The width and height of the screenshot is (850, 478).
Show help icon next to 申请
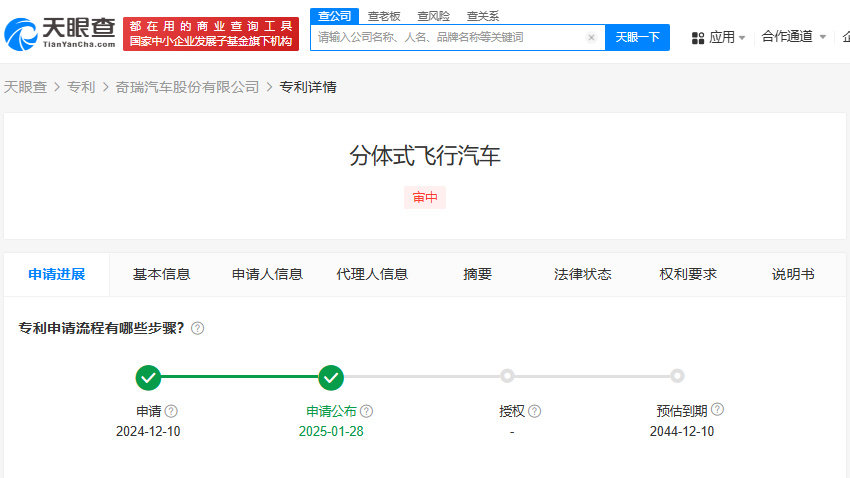(171, 411)
